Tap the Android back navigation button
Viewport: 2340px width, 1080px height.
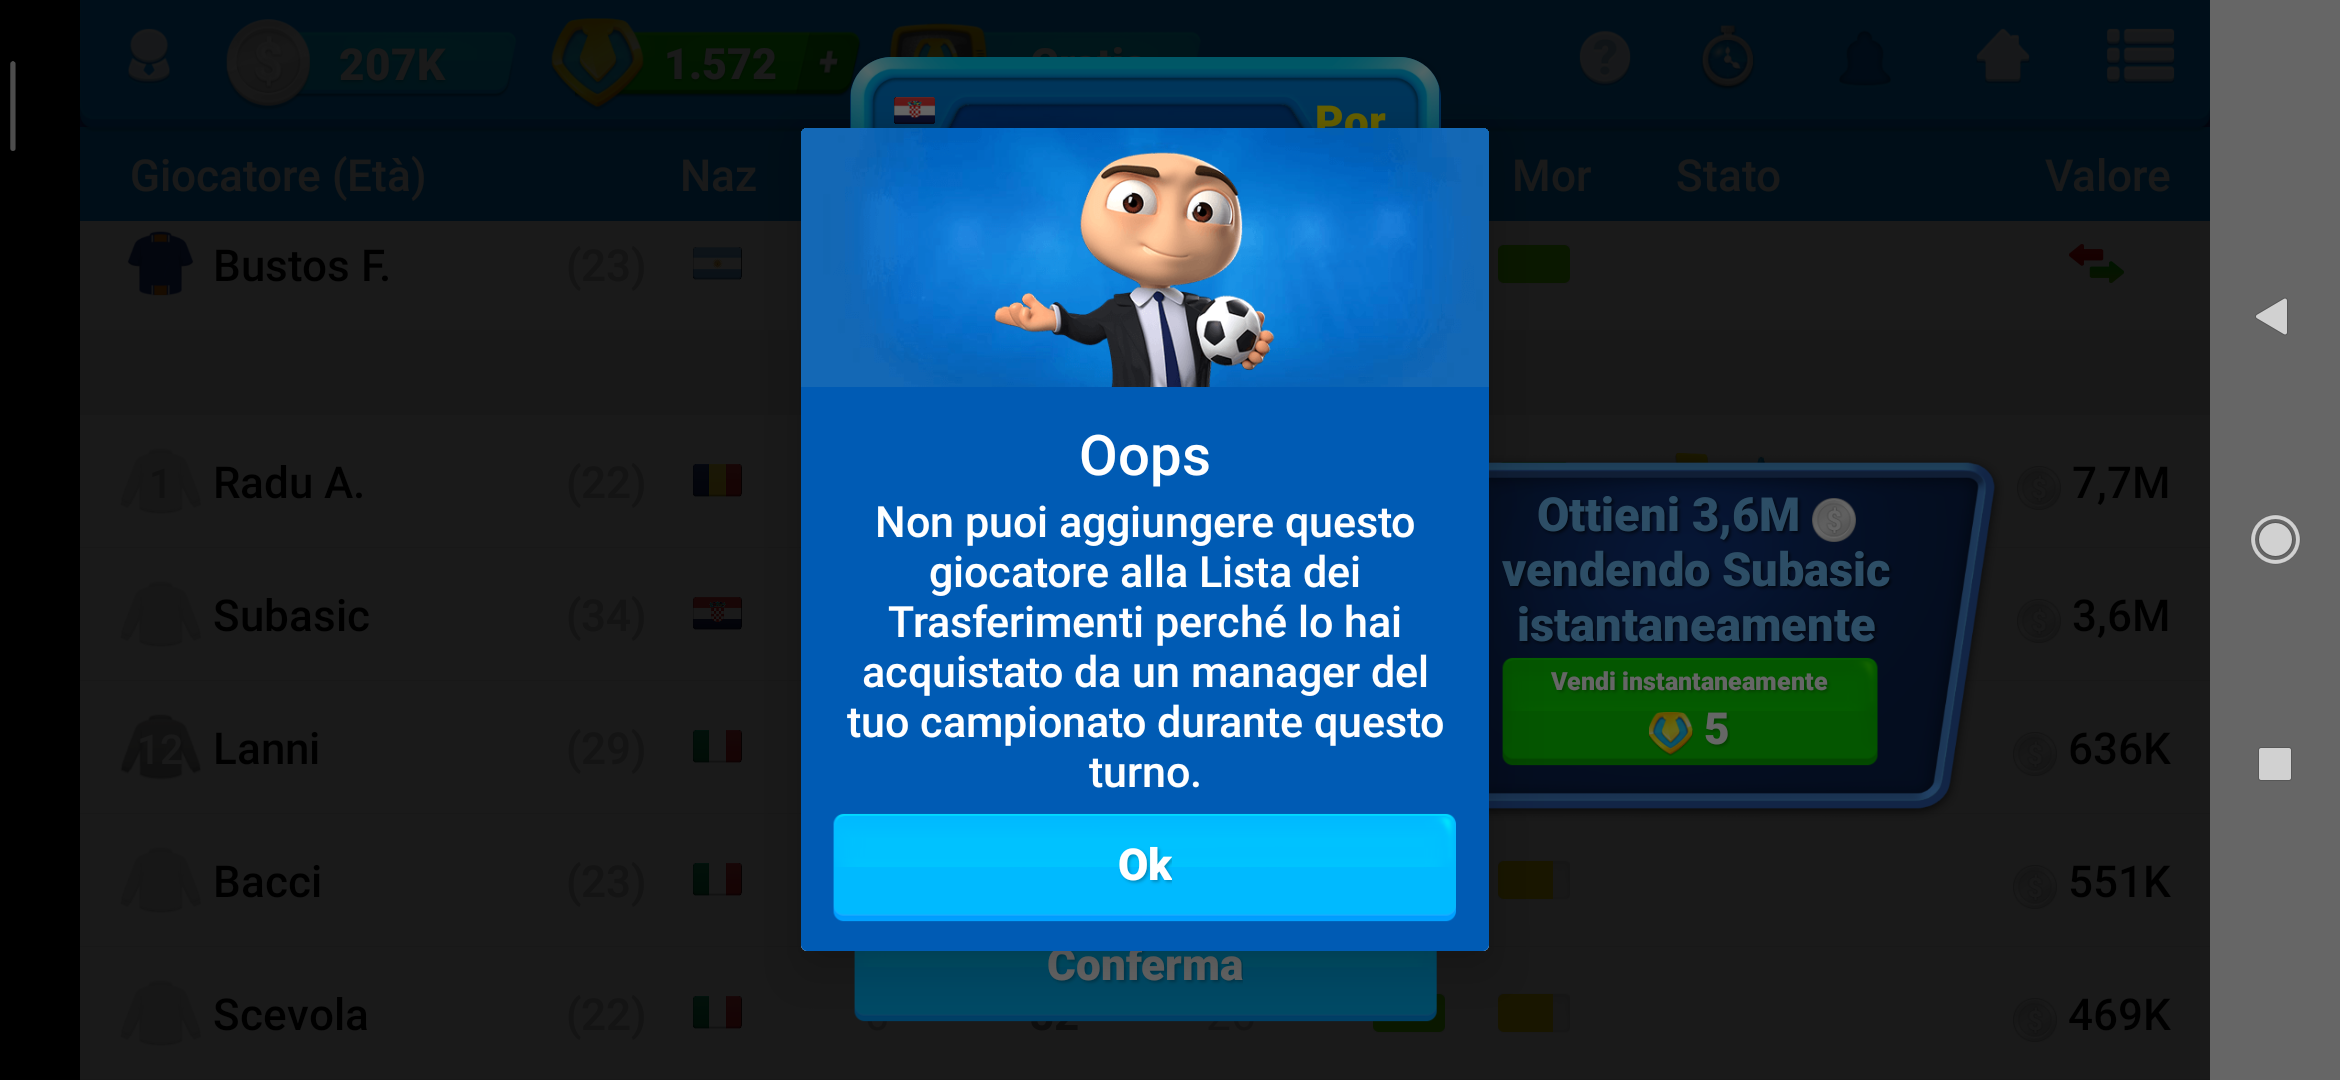click(2273, 317)
